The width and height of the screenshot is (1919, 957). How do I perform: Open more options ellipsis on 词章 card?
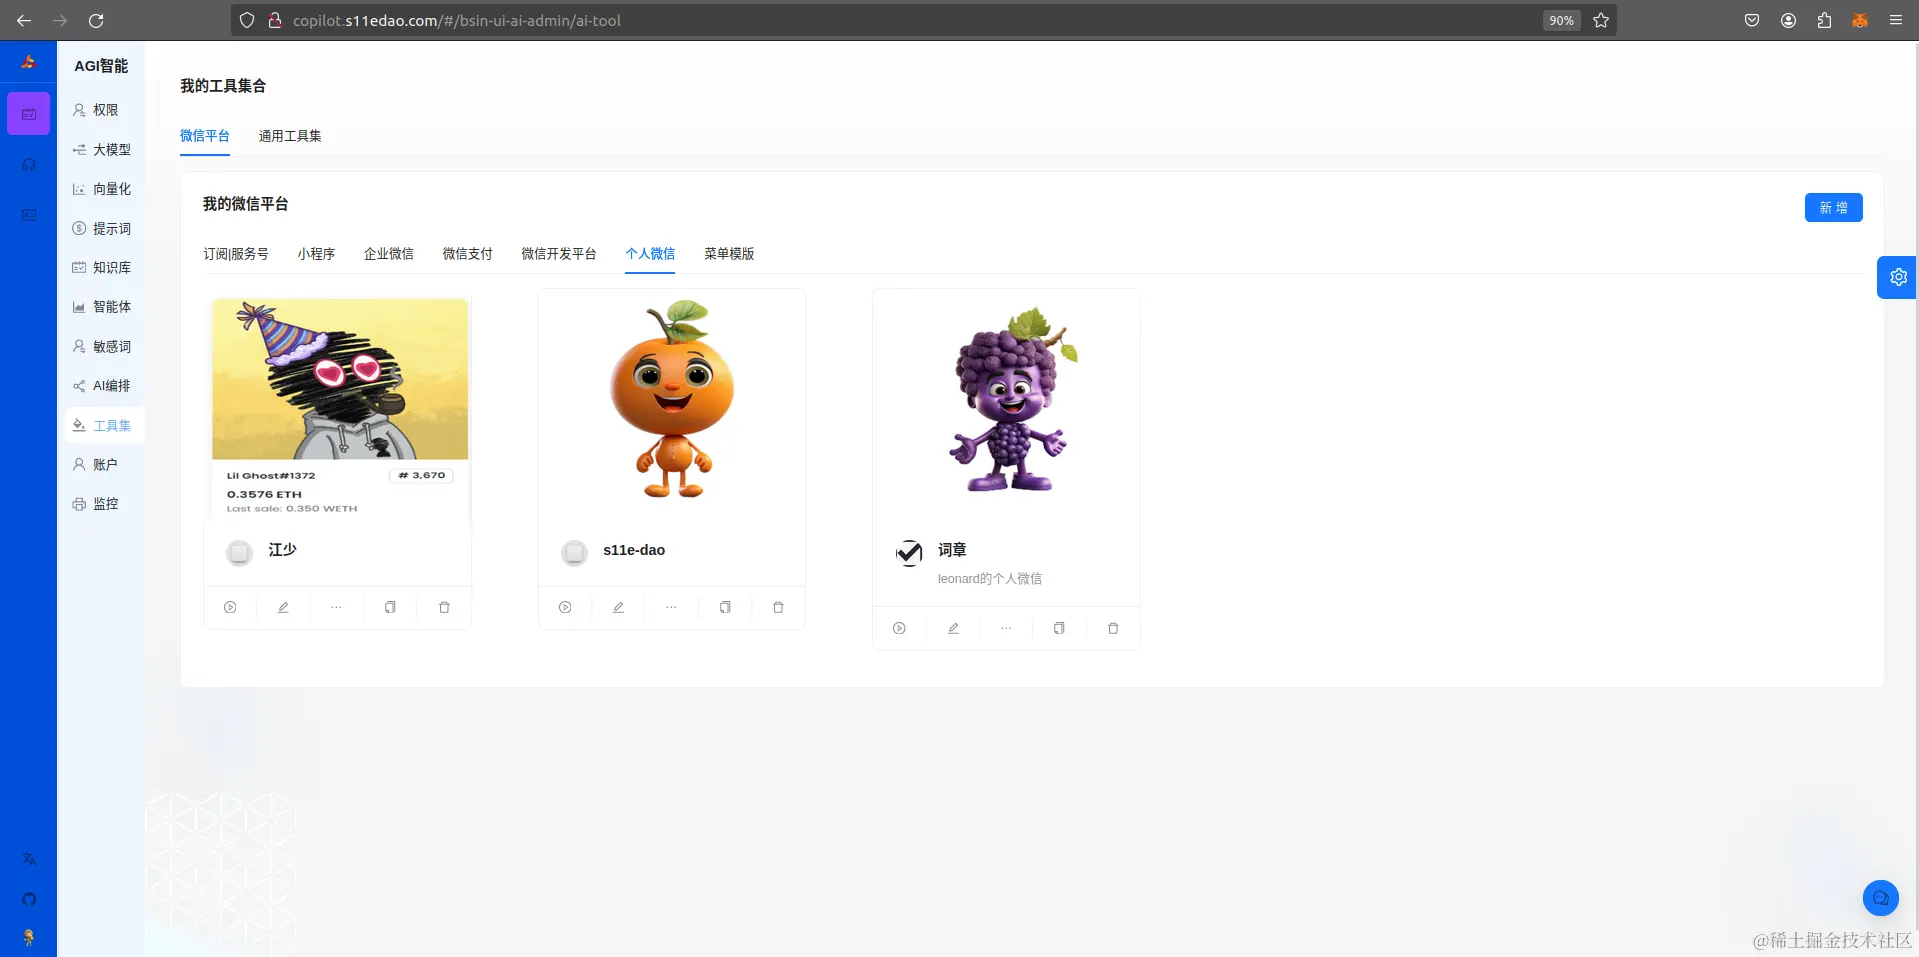(1006, 628)
